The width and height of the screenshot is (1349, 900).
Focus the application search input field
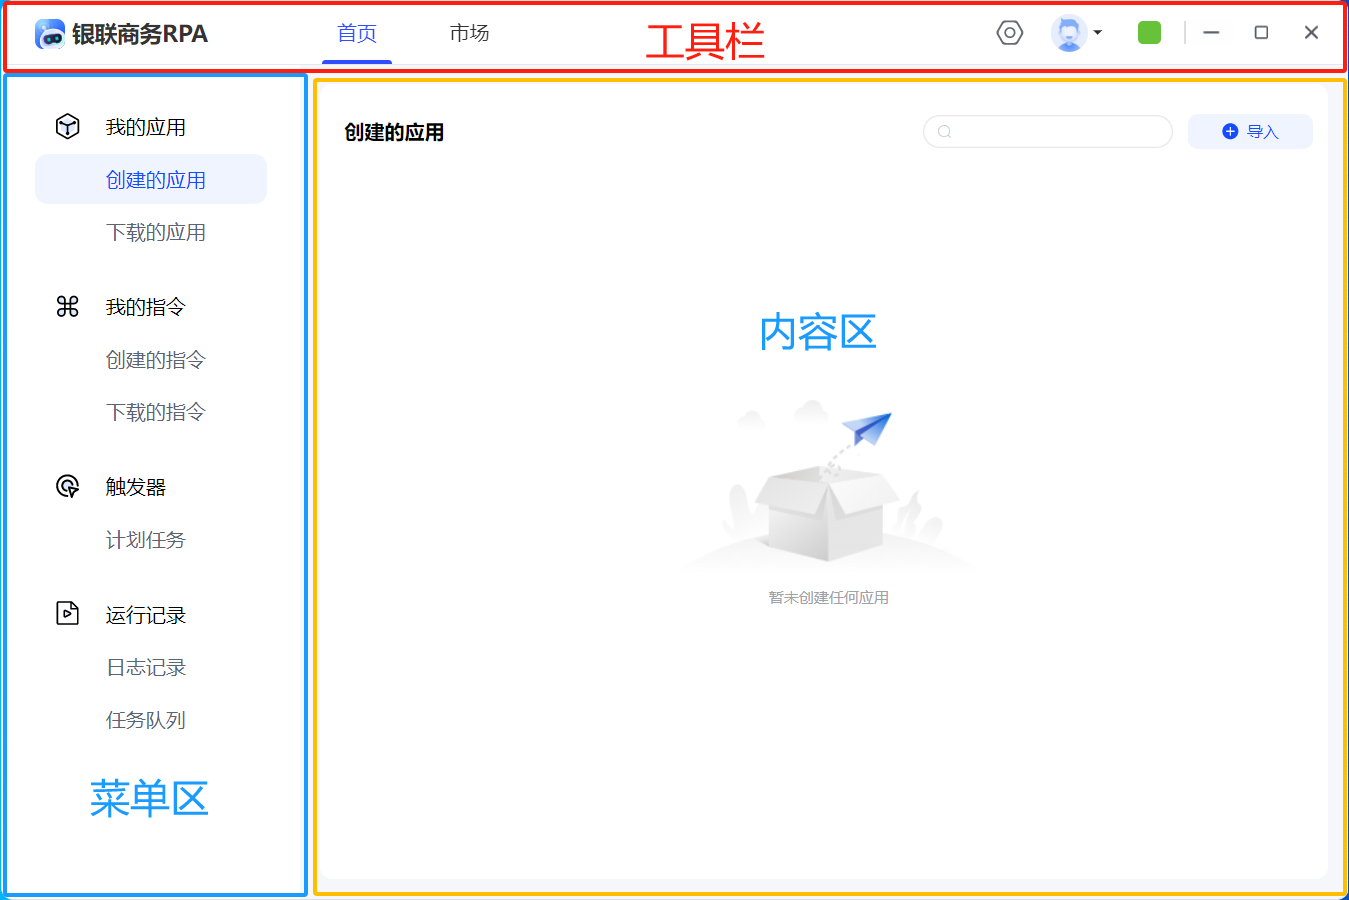(1058, 132)
